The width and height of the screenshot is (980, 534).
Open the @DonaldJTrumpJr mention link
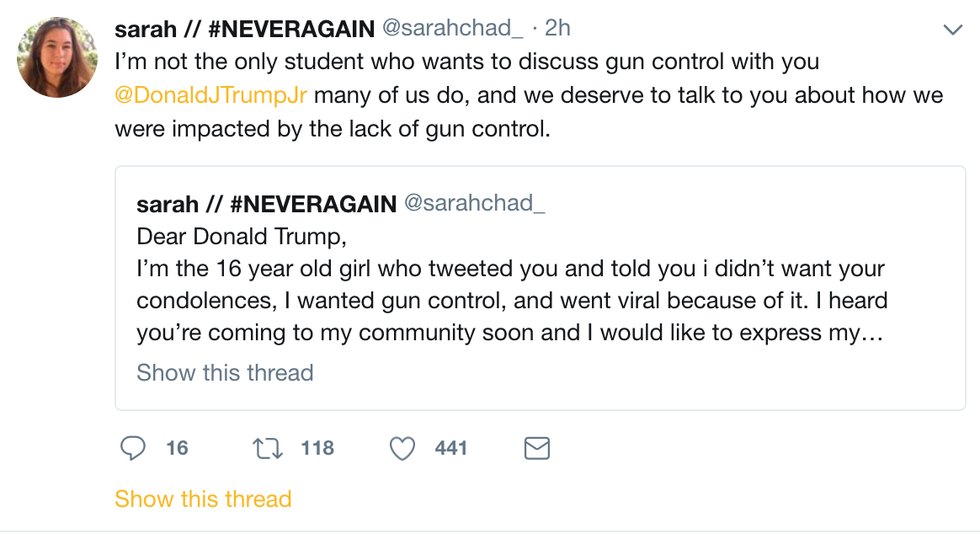[x=211, y=95]
